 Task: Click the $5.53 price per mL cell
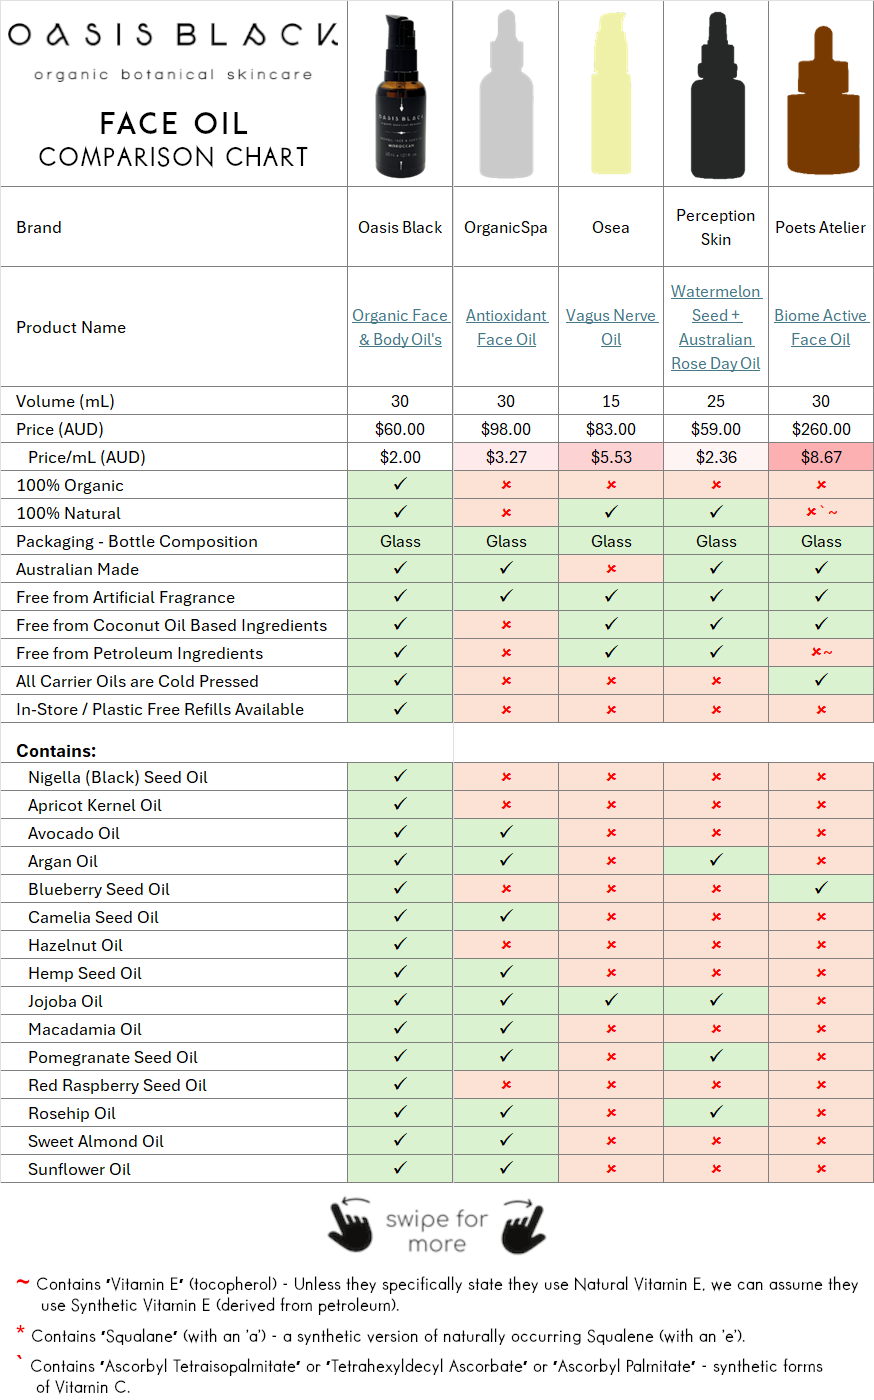tap(611, 457)
